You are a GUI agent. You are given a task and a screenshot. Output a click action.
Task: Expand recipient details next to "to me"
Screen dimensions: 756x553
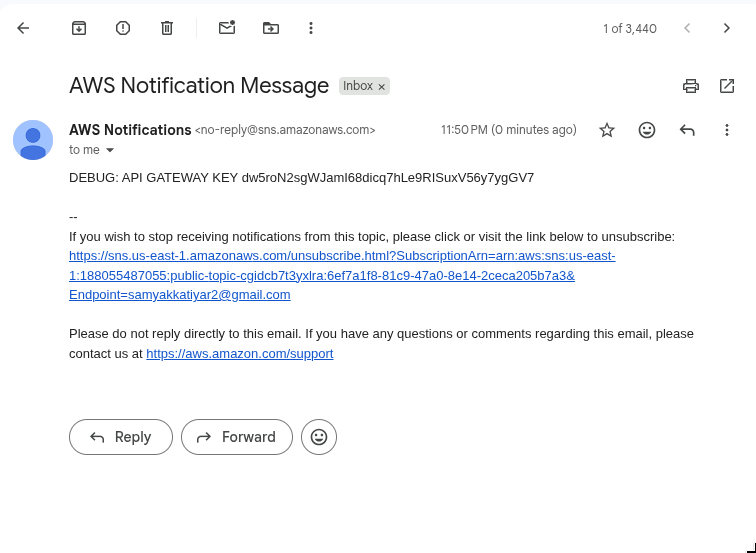(x=110, y=150)
